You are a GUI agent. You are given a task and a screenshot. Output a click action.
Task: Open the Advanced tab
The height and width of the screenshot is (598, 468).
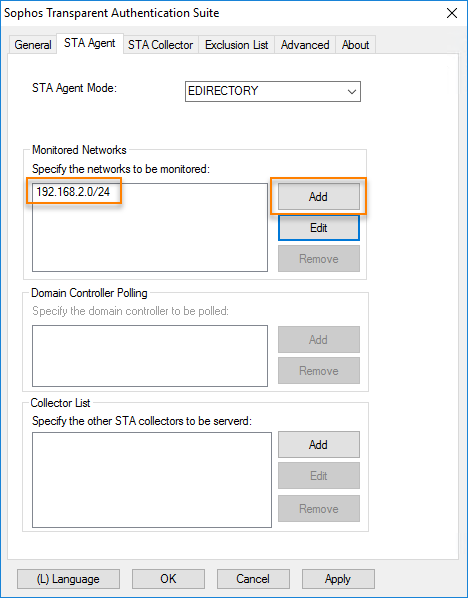(x=305, y=45)
